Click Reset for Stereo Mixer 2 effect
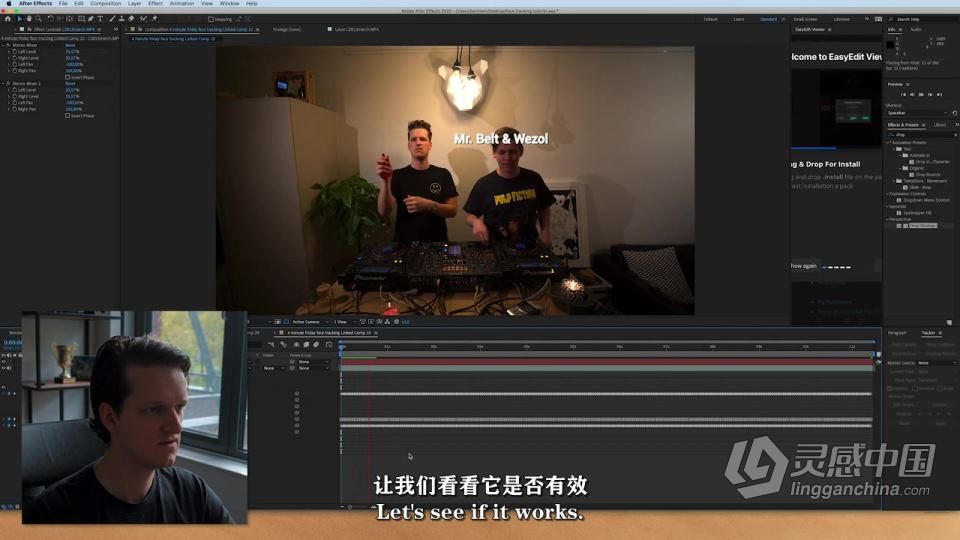This screenshot has height=540, width=960. (70, 83)
